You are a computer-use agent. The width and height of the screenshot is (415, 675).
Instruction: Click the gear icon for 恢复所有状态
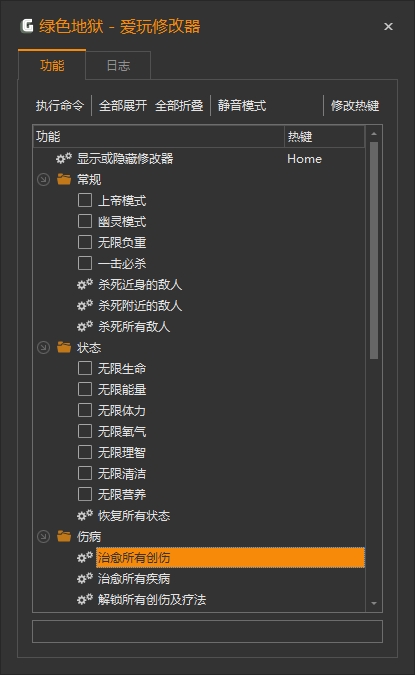(x=85, y=515)
